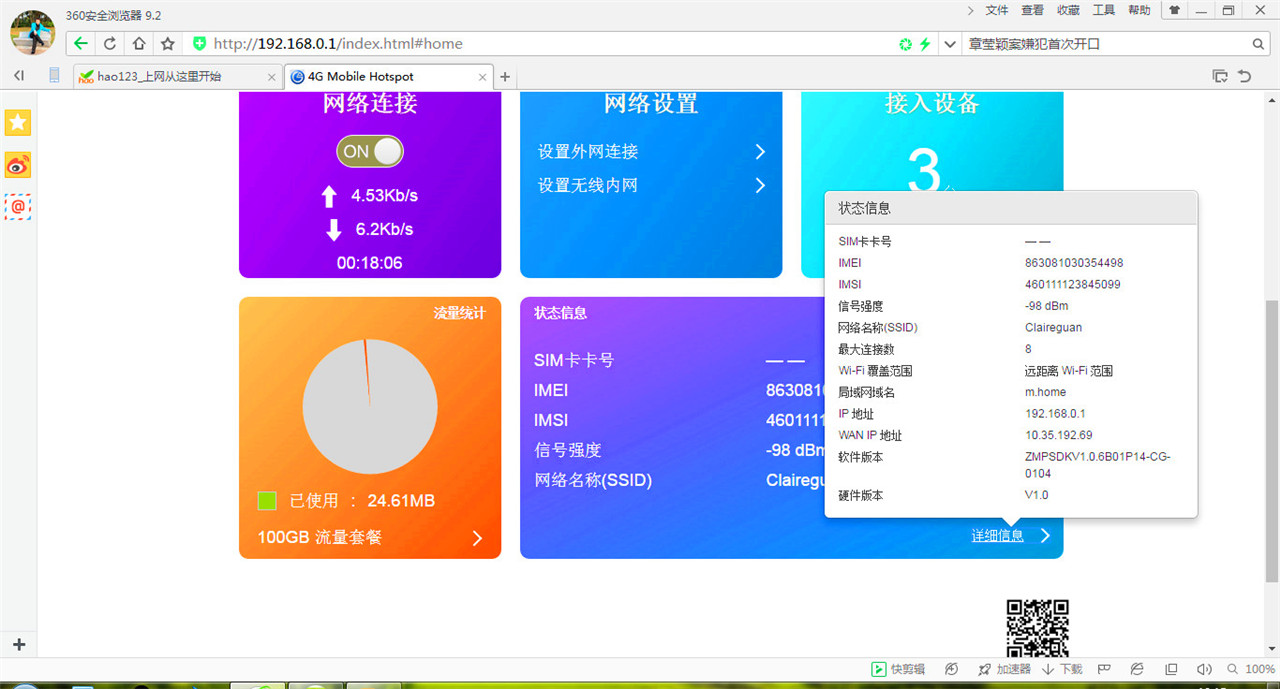This screenshot has width=1280, height=689.
Task: Turn off the 网络连接 ON switch
Action: [370, 151]
